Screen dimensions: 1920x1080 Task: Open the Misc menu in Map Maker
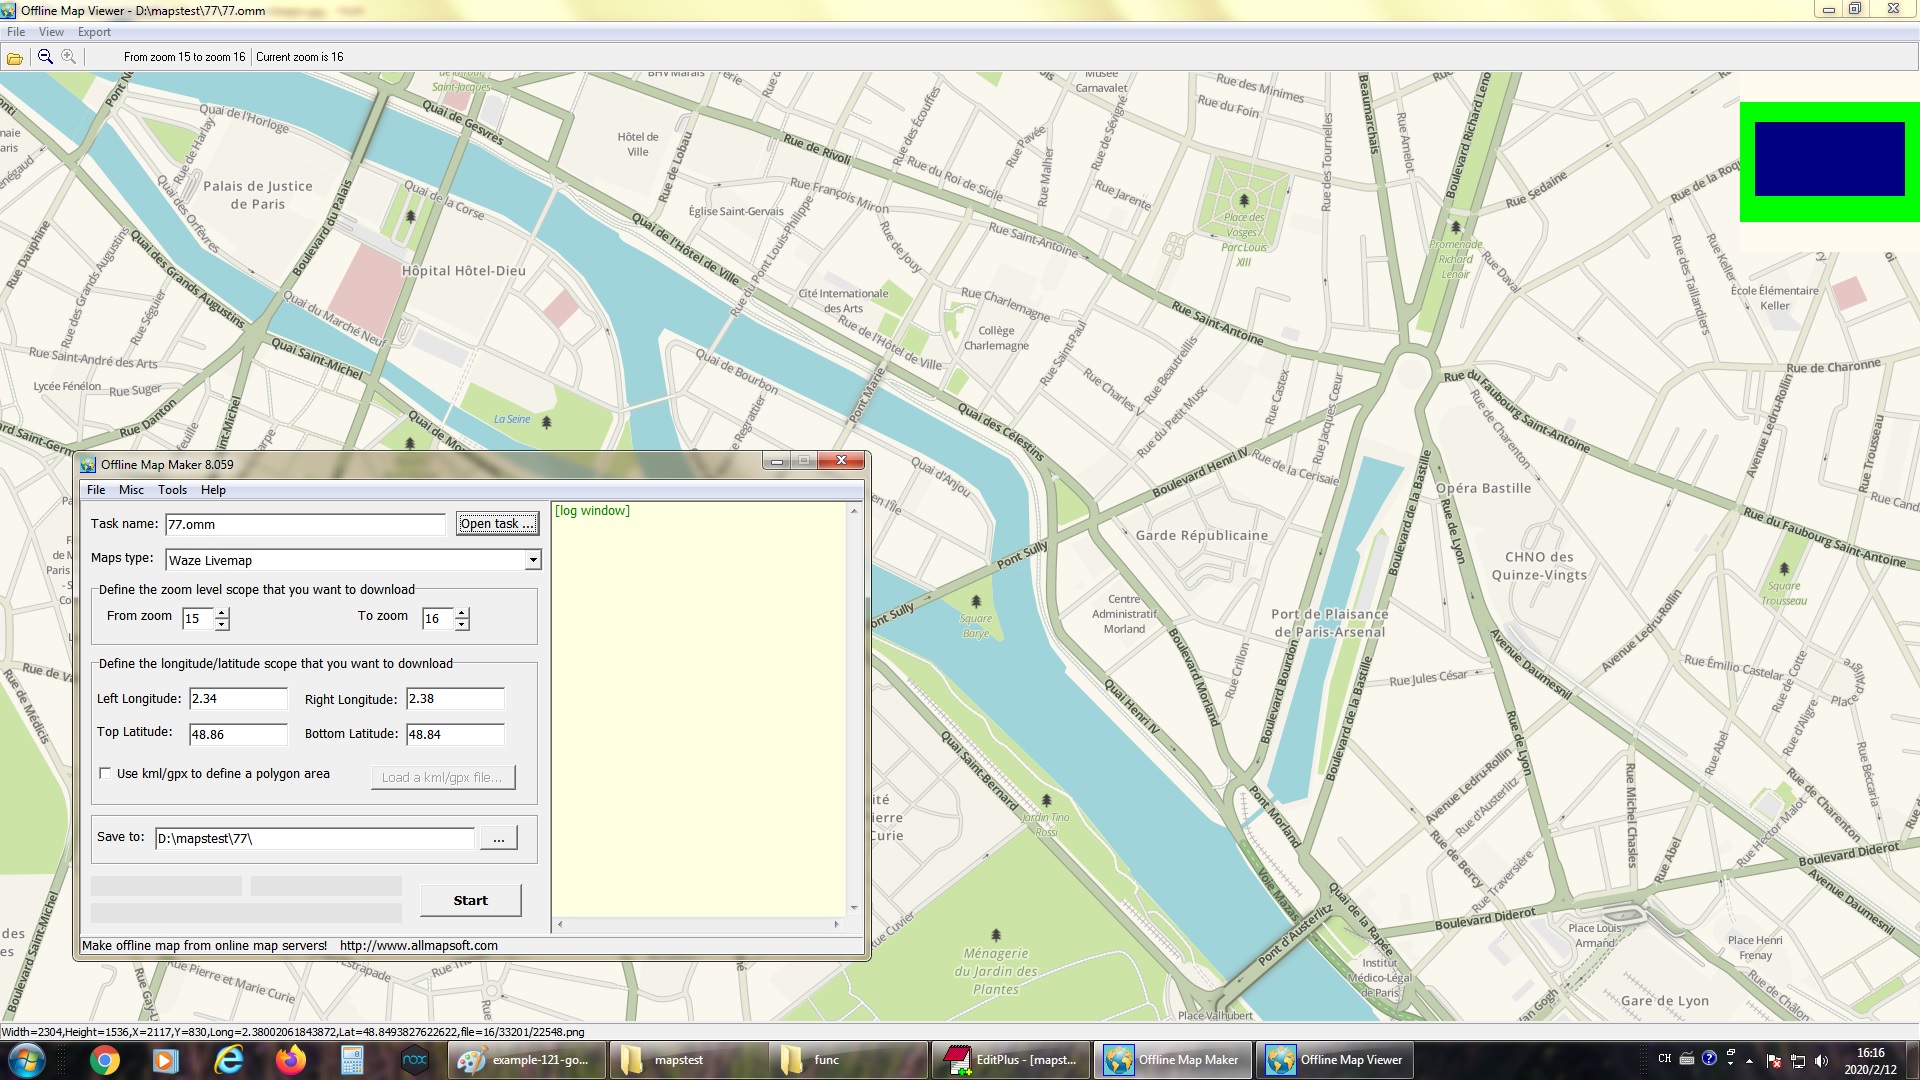(131, 490)
